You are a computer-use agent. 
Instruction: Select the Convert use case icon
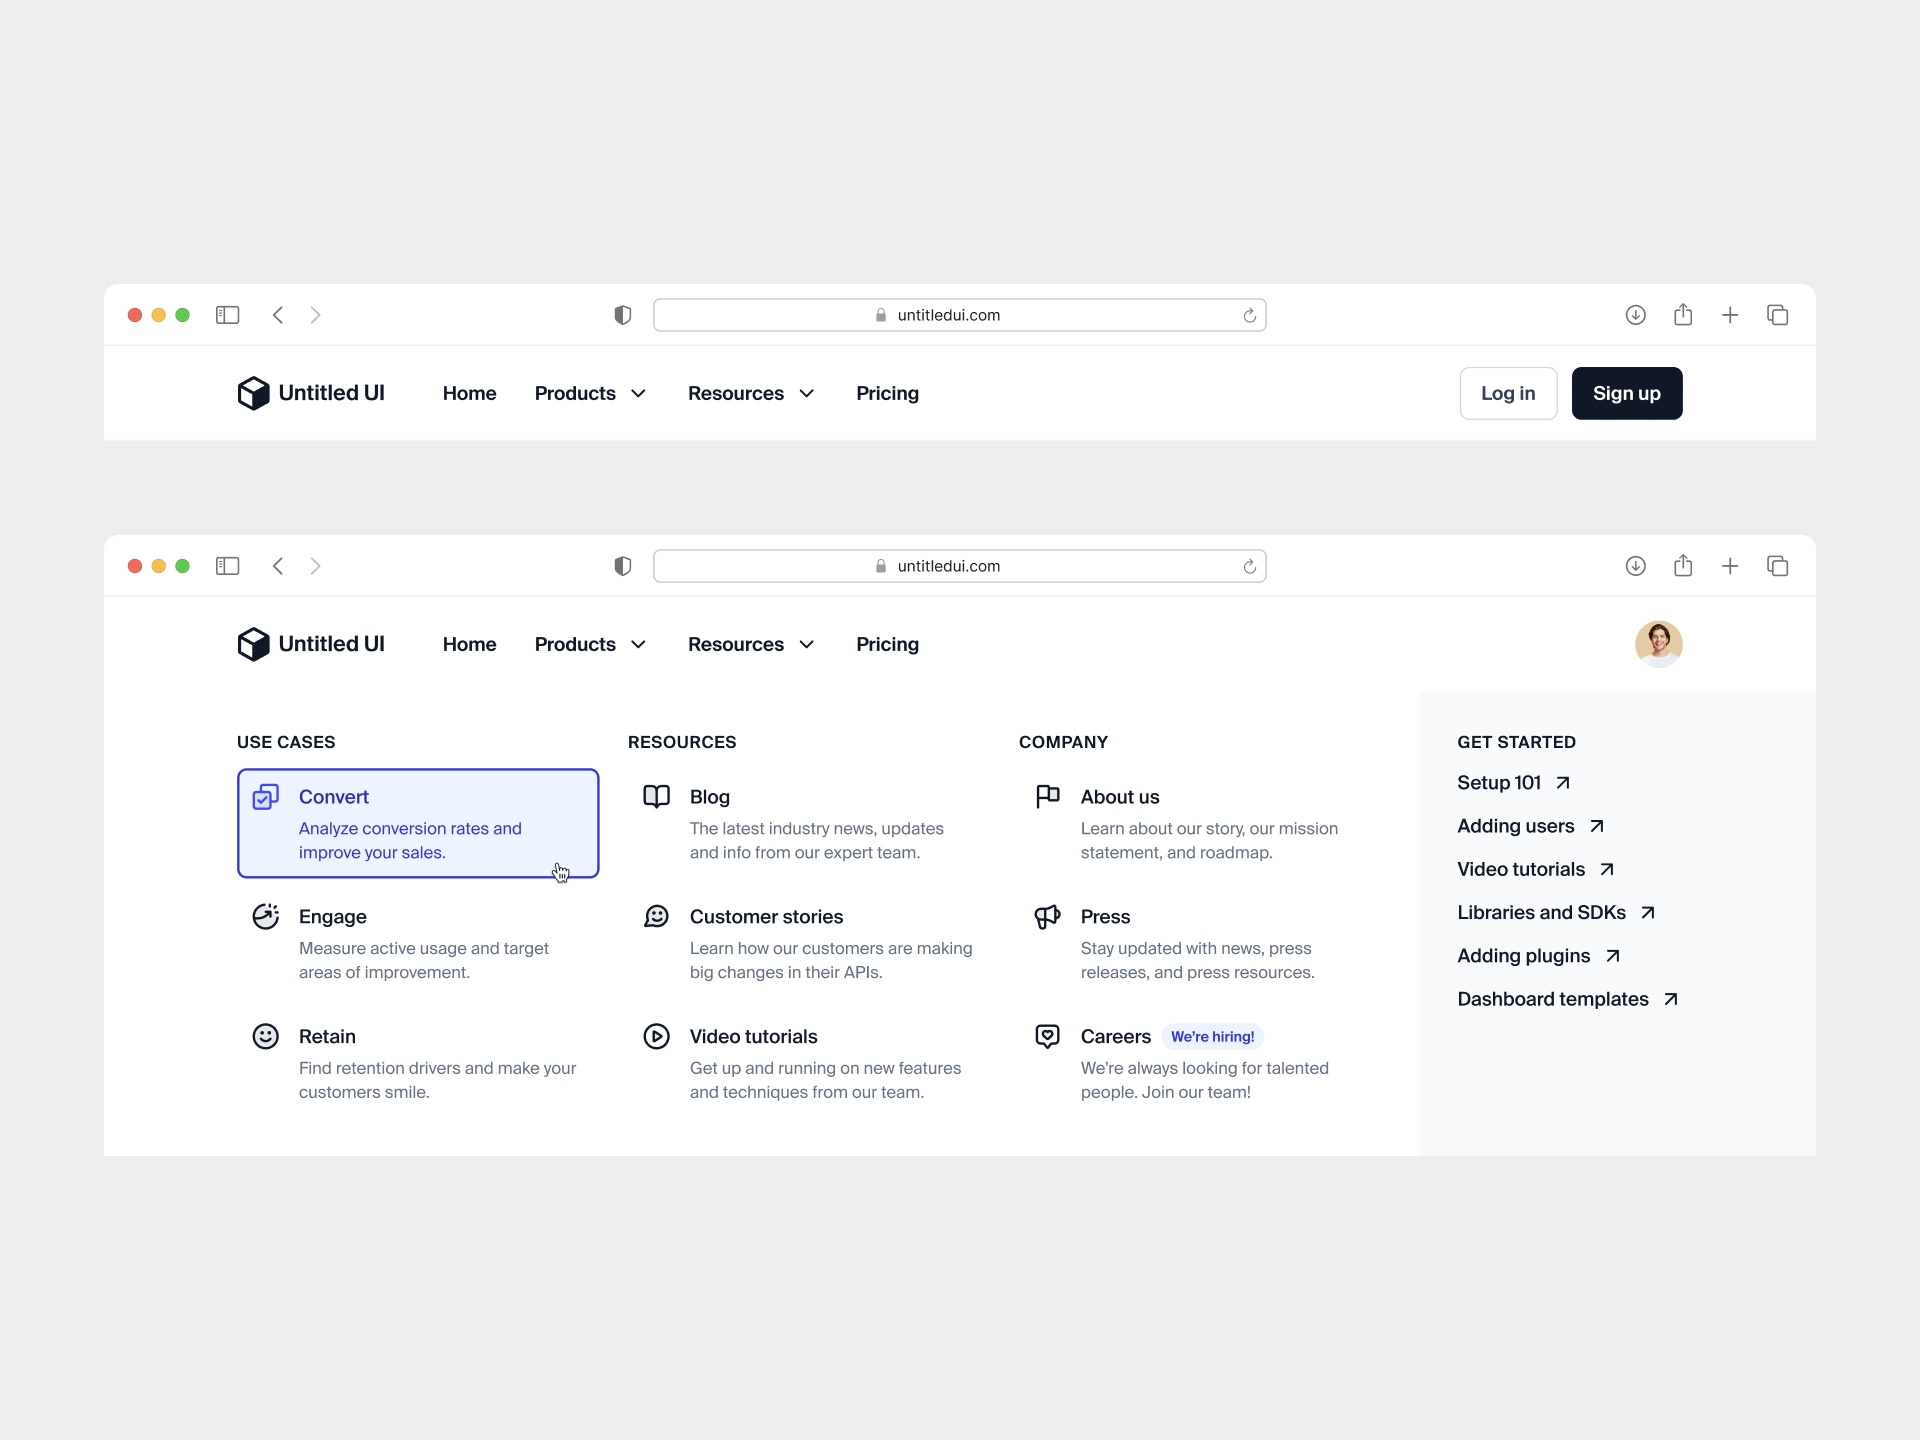pos(265,797)
